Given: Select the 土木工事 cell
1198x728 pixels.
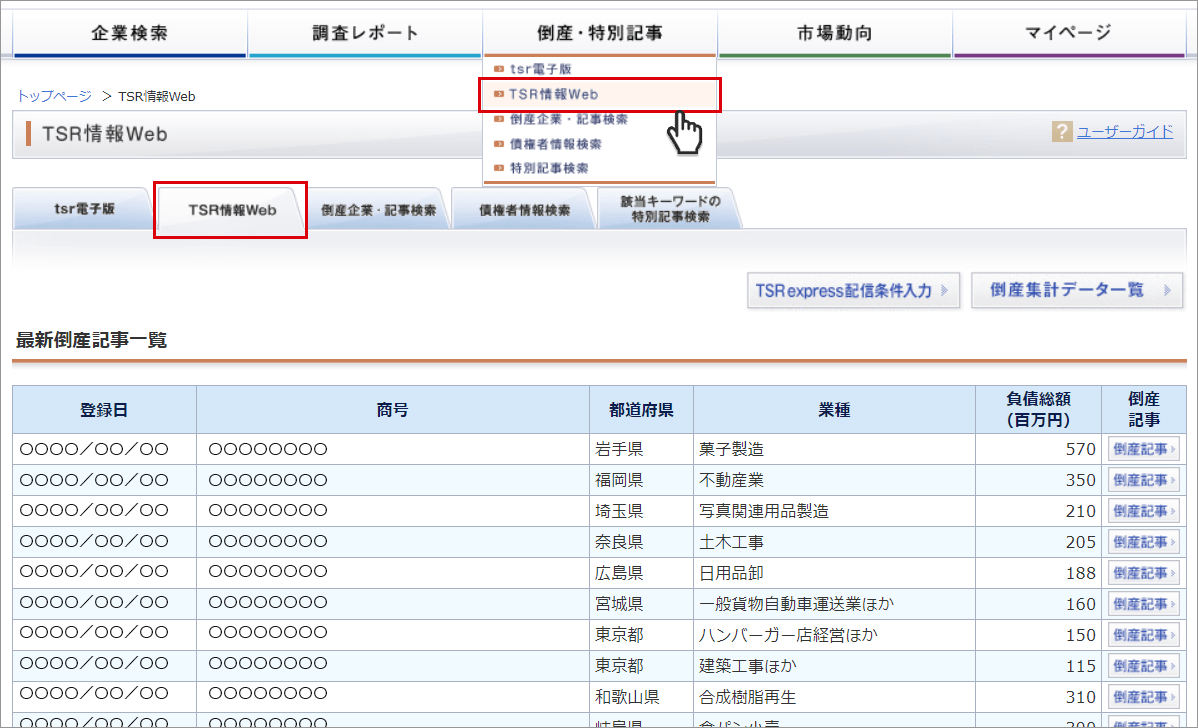Looking at the screenshot, I should click(834, 542).
